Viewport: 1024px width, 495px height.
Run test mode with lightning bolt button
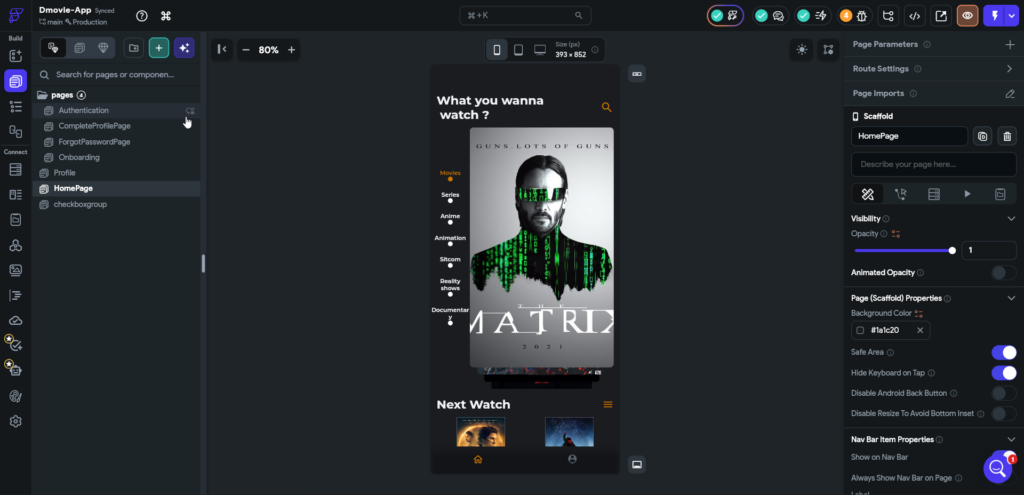pyautogui.click(x=994, y=16)
